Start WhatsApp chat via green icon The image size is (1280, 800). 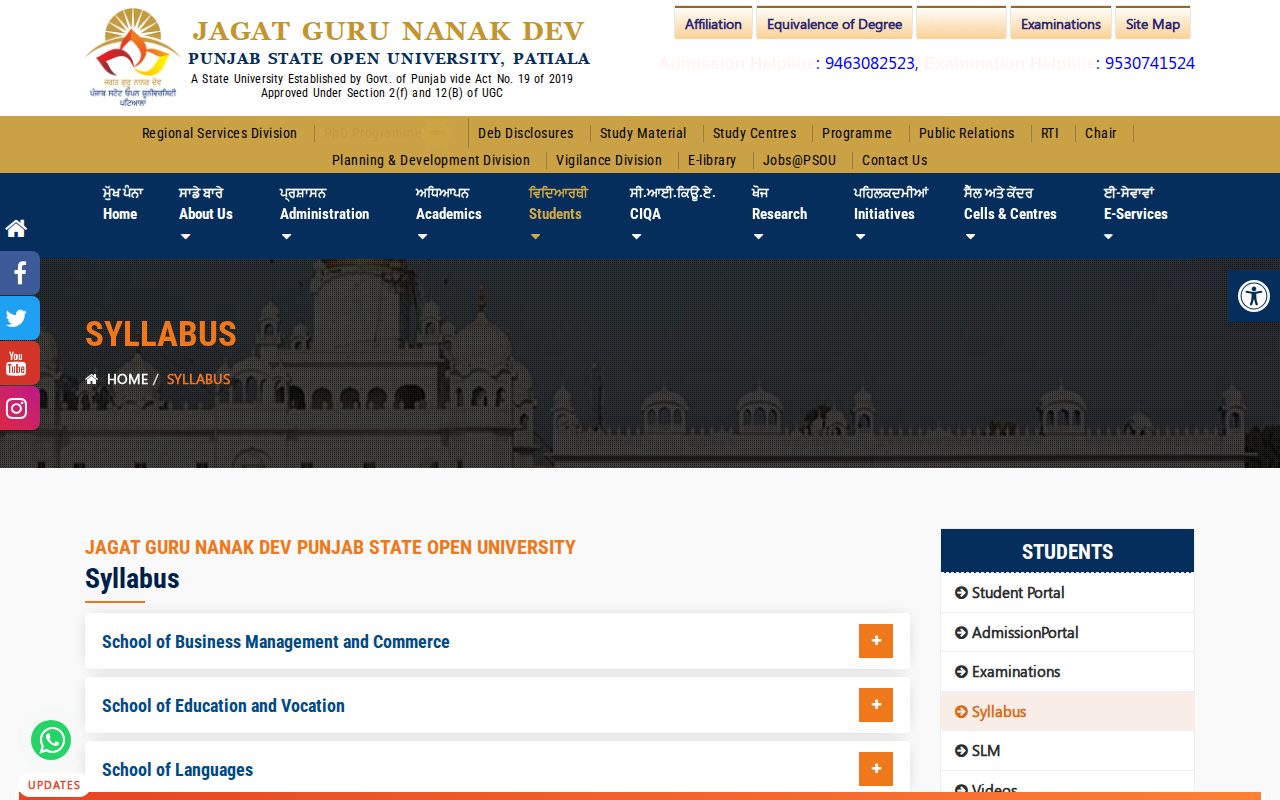(51, 740)
